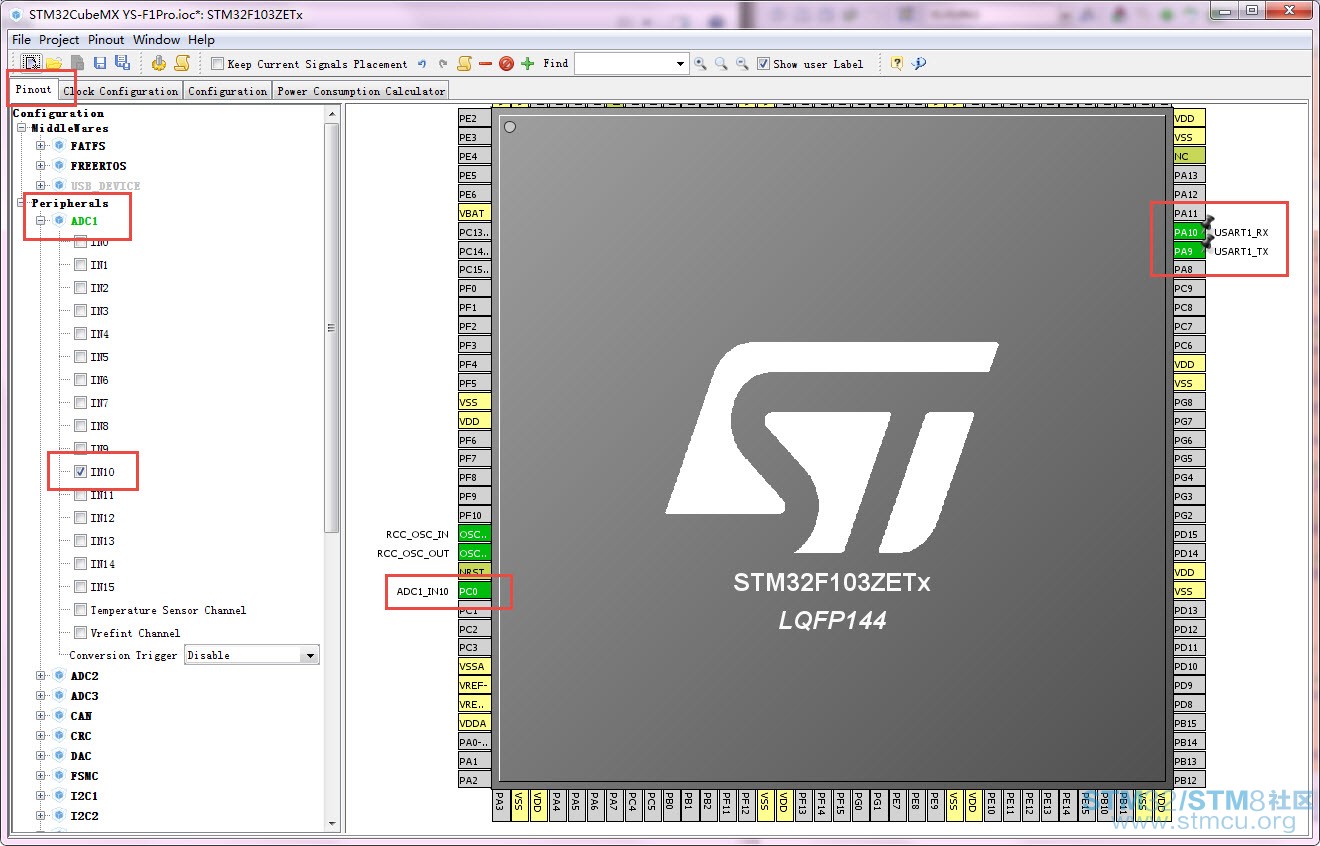Click the Save Project As icon
Image resolution: width=1320 pixels, height=846 pixels.
[122, 63]
